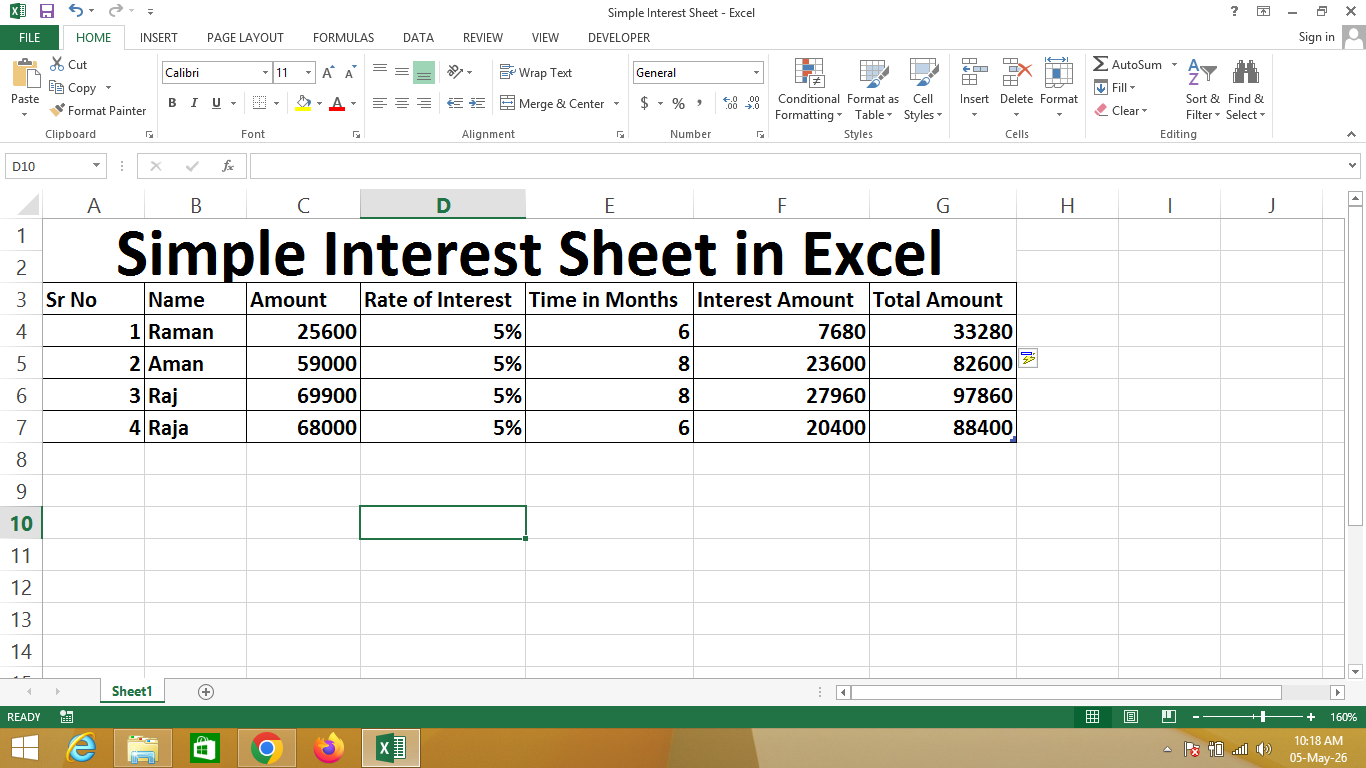This screenshot has width=1366, height=768.
Task: Open Sort & Filter options
Action: [1202, 89]
